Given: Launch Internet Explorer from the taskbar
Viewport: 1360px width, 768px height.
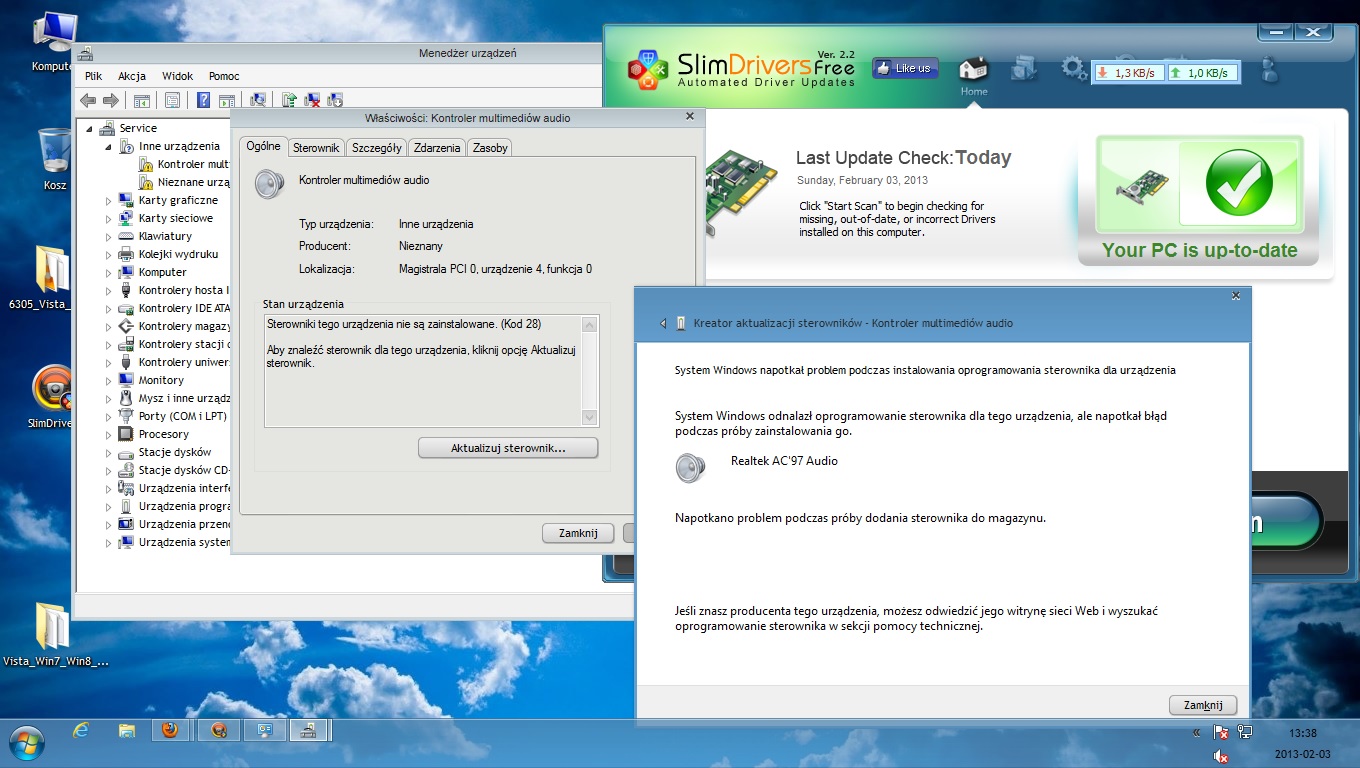Looking at the screenshot, I should [x=82, y=731].
